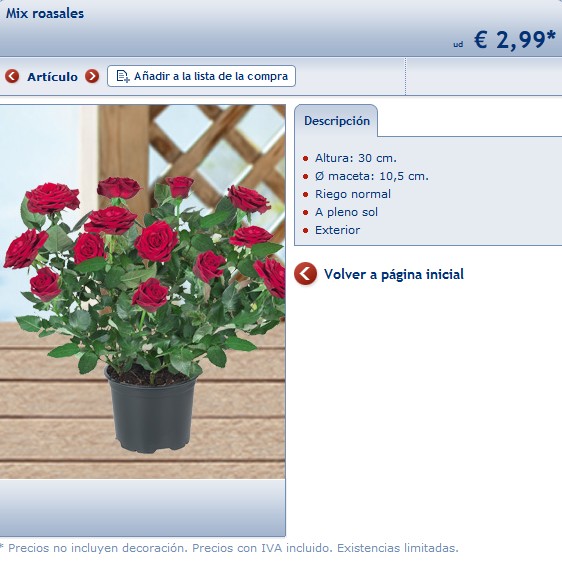
Task: Select the Exterior description item
Action: pyautogui.click(x=337, y=230)
